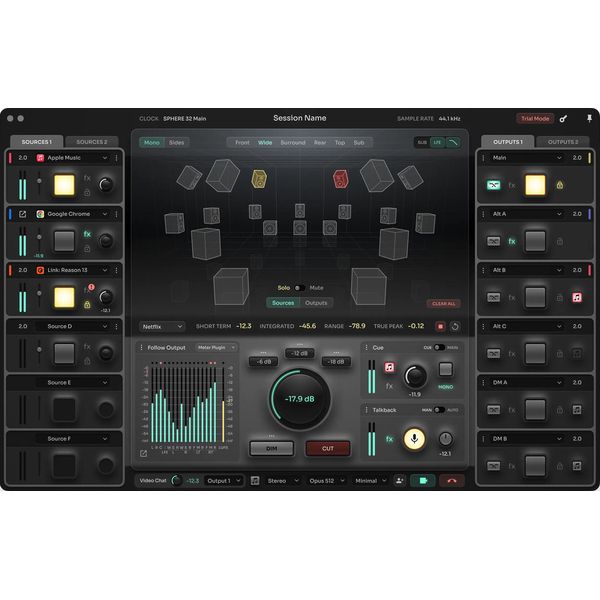Open the Netflix loudness preset dropdown
The image size is (600, 600).
point(162,326)
